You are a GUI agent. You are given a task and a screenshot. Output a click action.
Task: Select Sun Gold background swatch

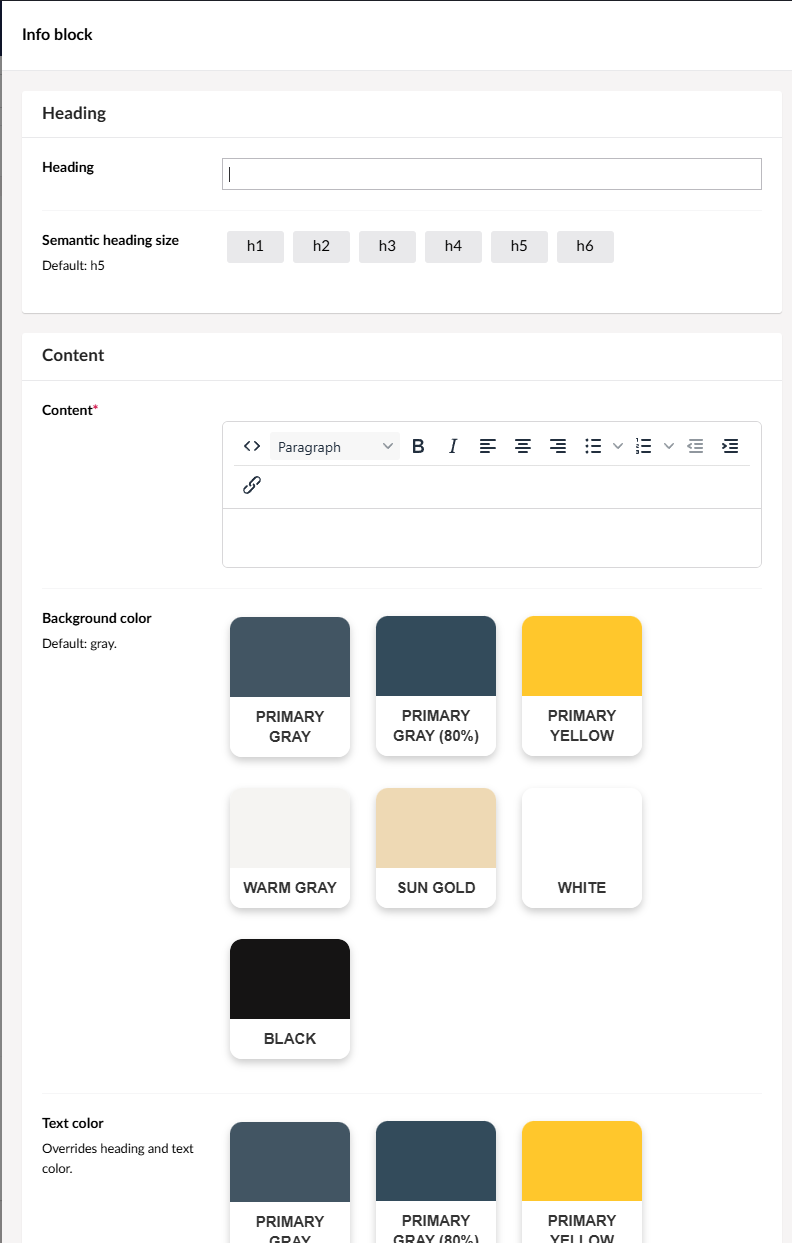coord(436,847)
